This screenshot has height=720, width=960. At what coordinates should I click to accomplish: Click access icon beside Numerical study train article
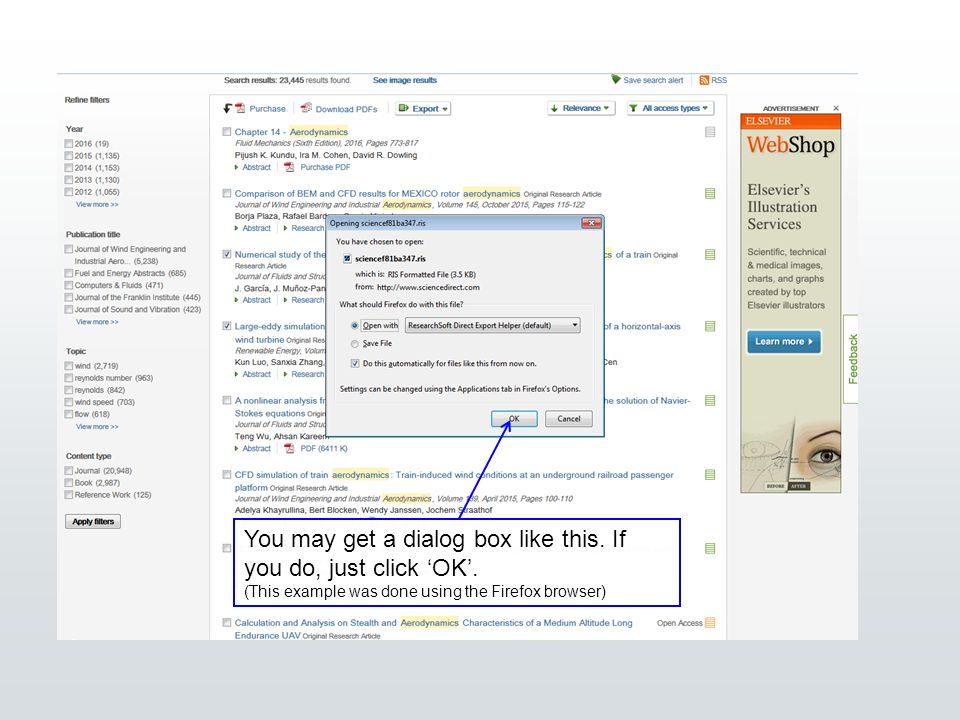tap(710, 255)
